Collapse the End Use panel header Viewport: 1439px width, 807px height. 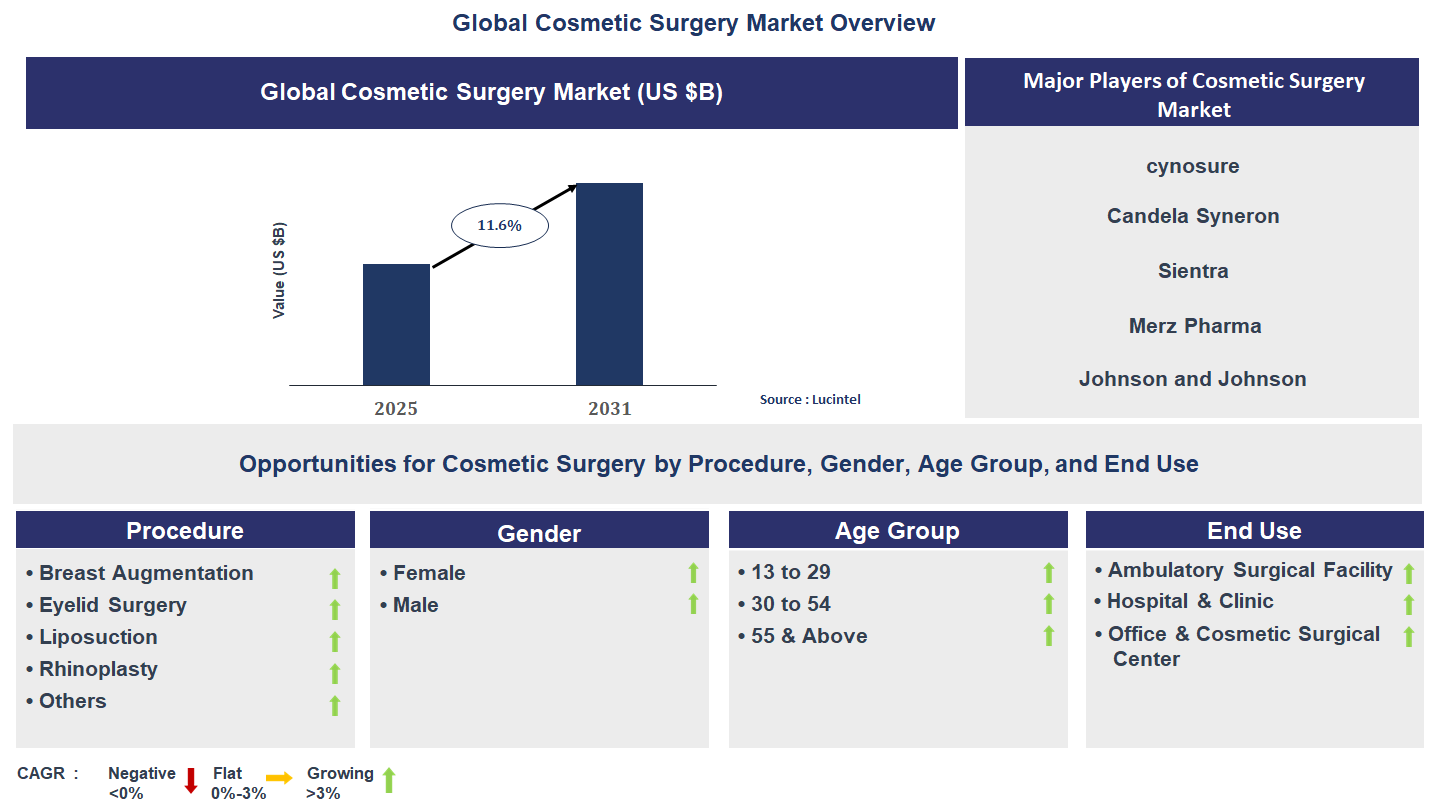1254,529
